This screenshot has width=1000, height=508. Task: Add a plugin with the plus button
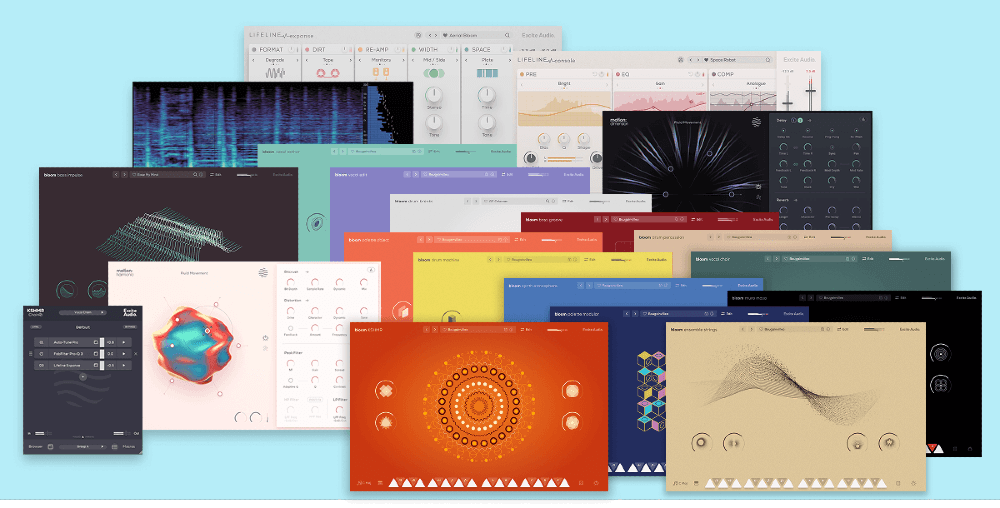tap(83, 377)
